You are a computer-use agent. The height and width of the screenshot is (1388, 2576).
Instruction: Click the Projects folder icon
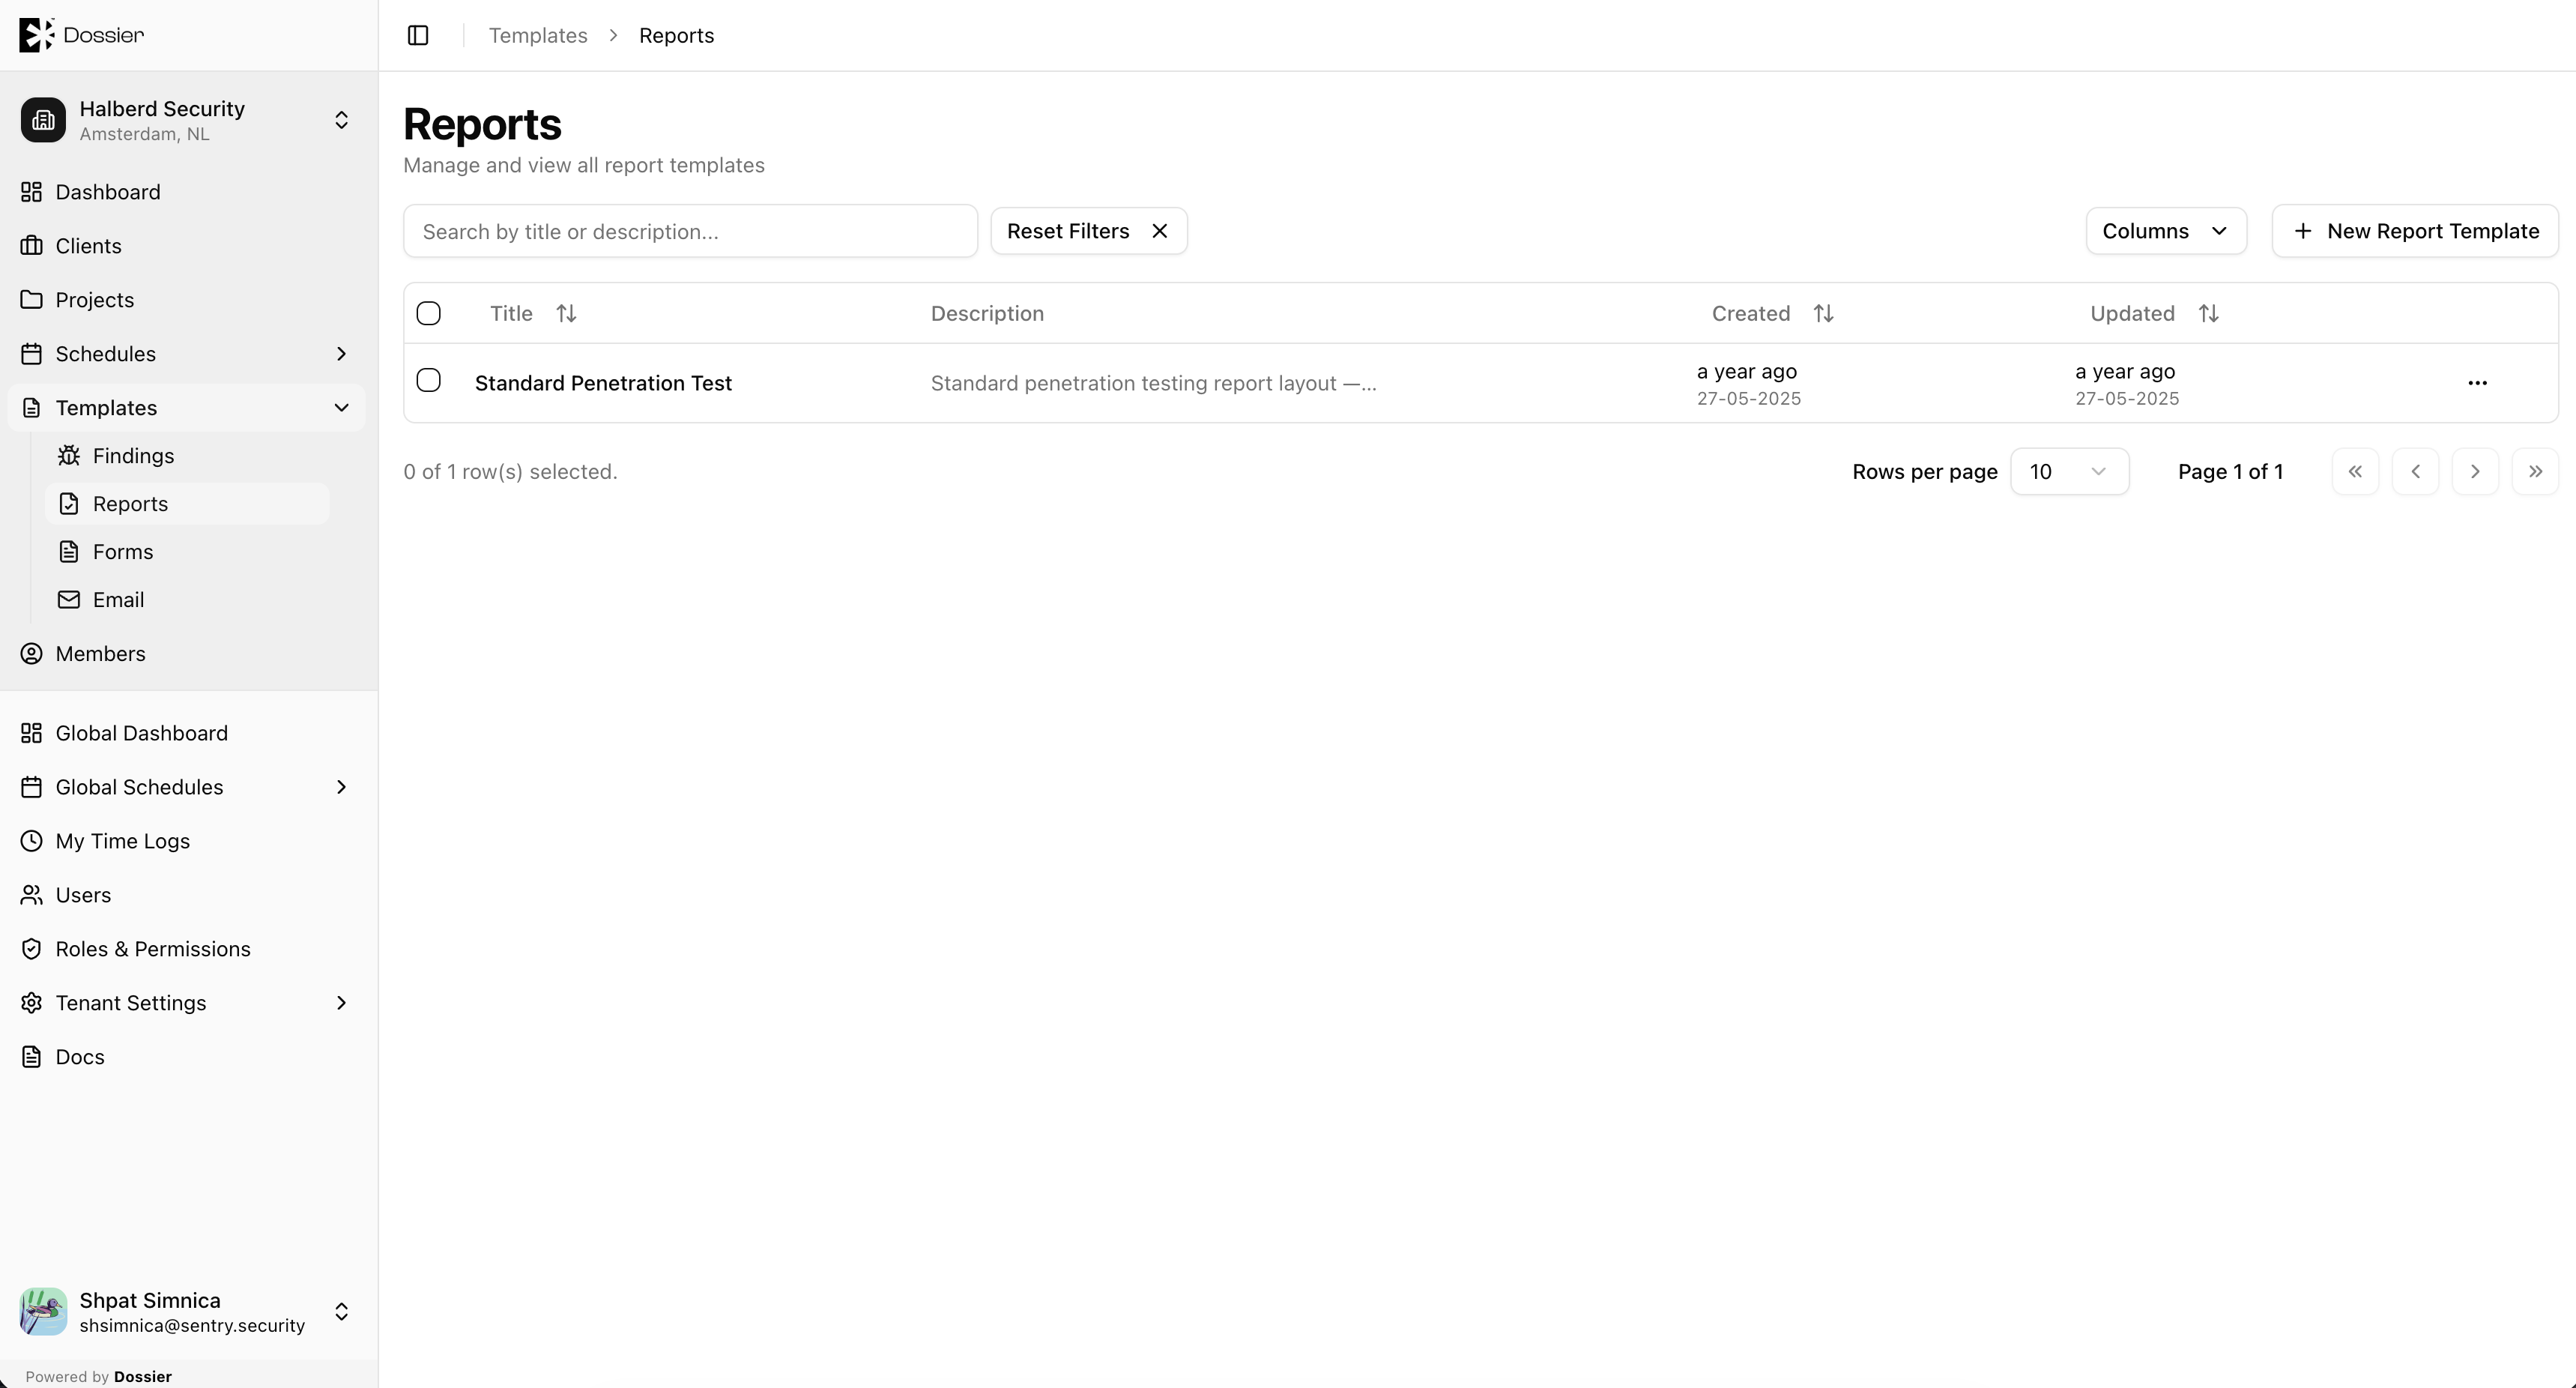(32, 300)
